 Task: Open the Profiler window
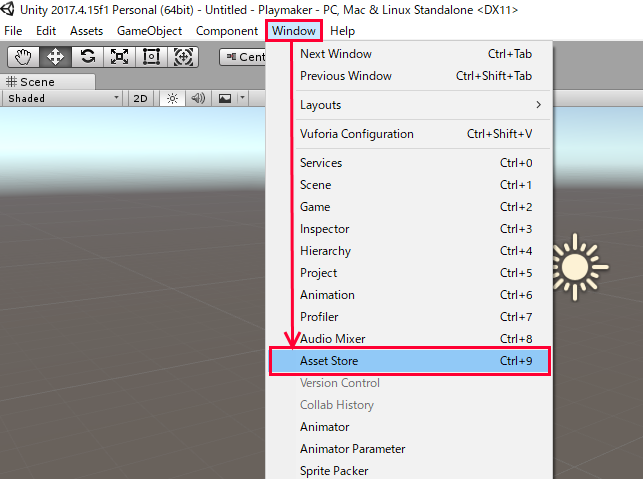click(410, 317)
